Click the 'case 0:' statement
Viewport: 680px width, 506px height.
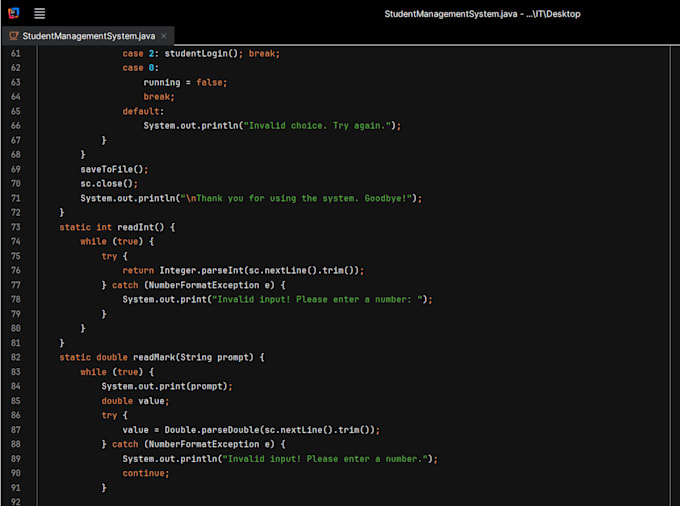(x=141, y=68)
